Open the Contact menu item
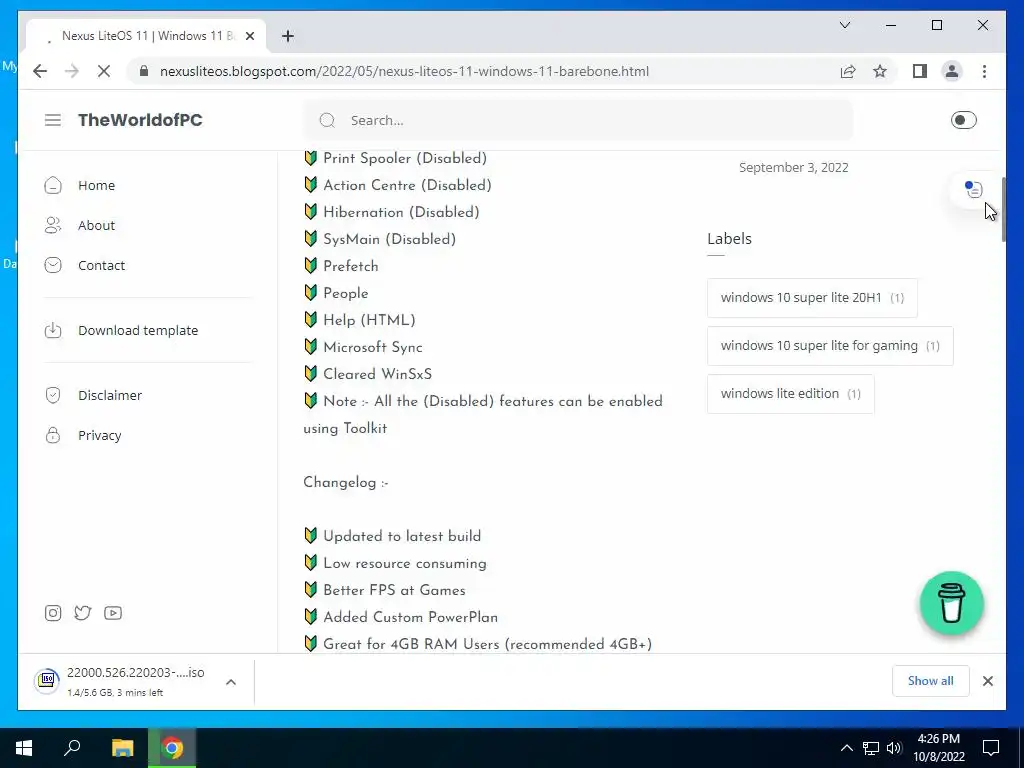Screen dimensions: 1024x768 point(101,265)
